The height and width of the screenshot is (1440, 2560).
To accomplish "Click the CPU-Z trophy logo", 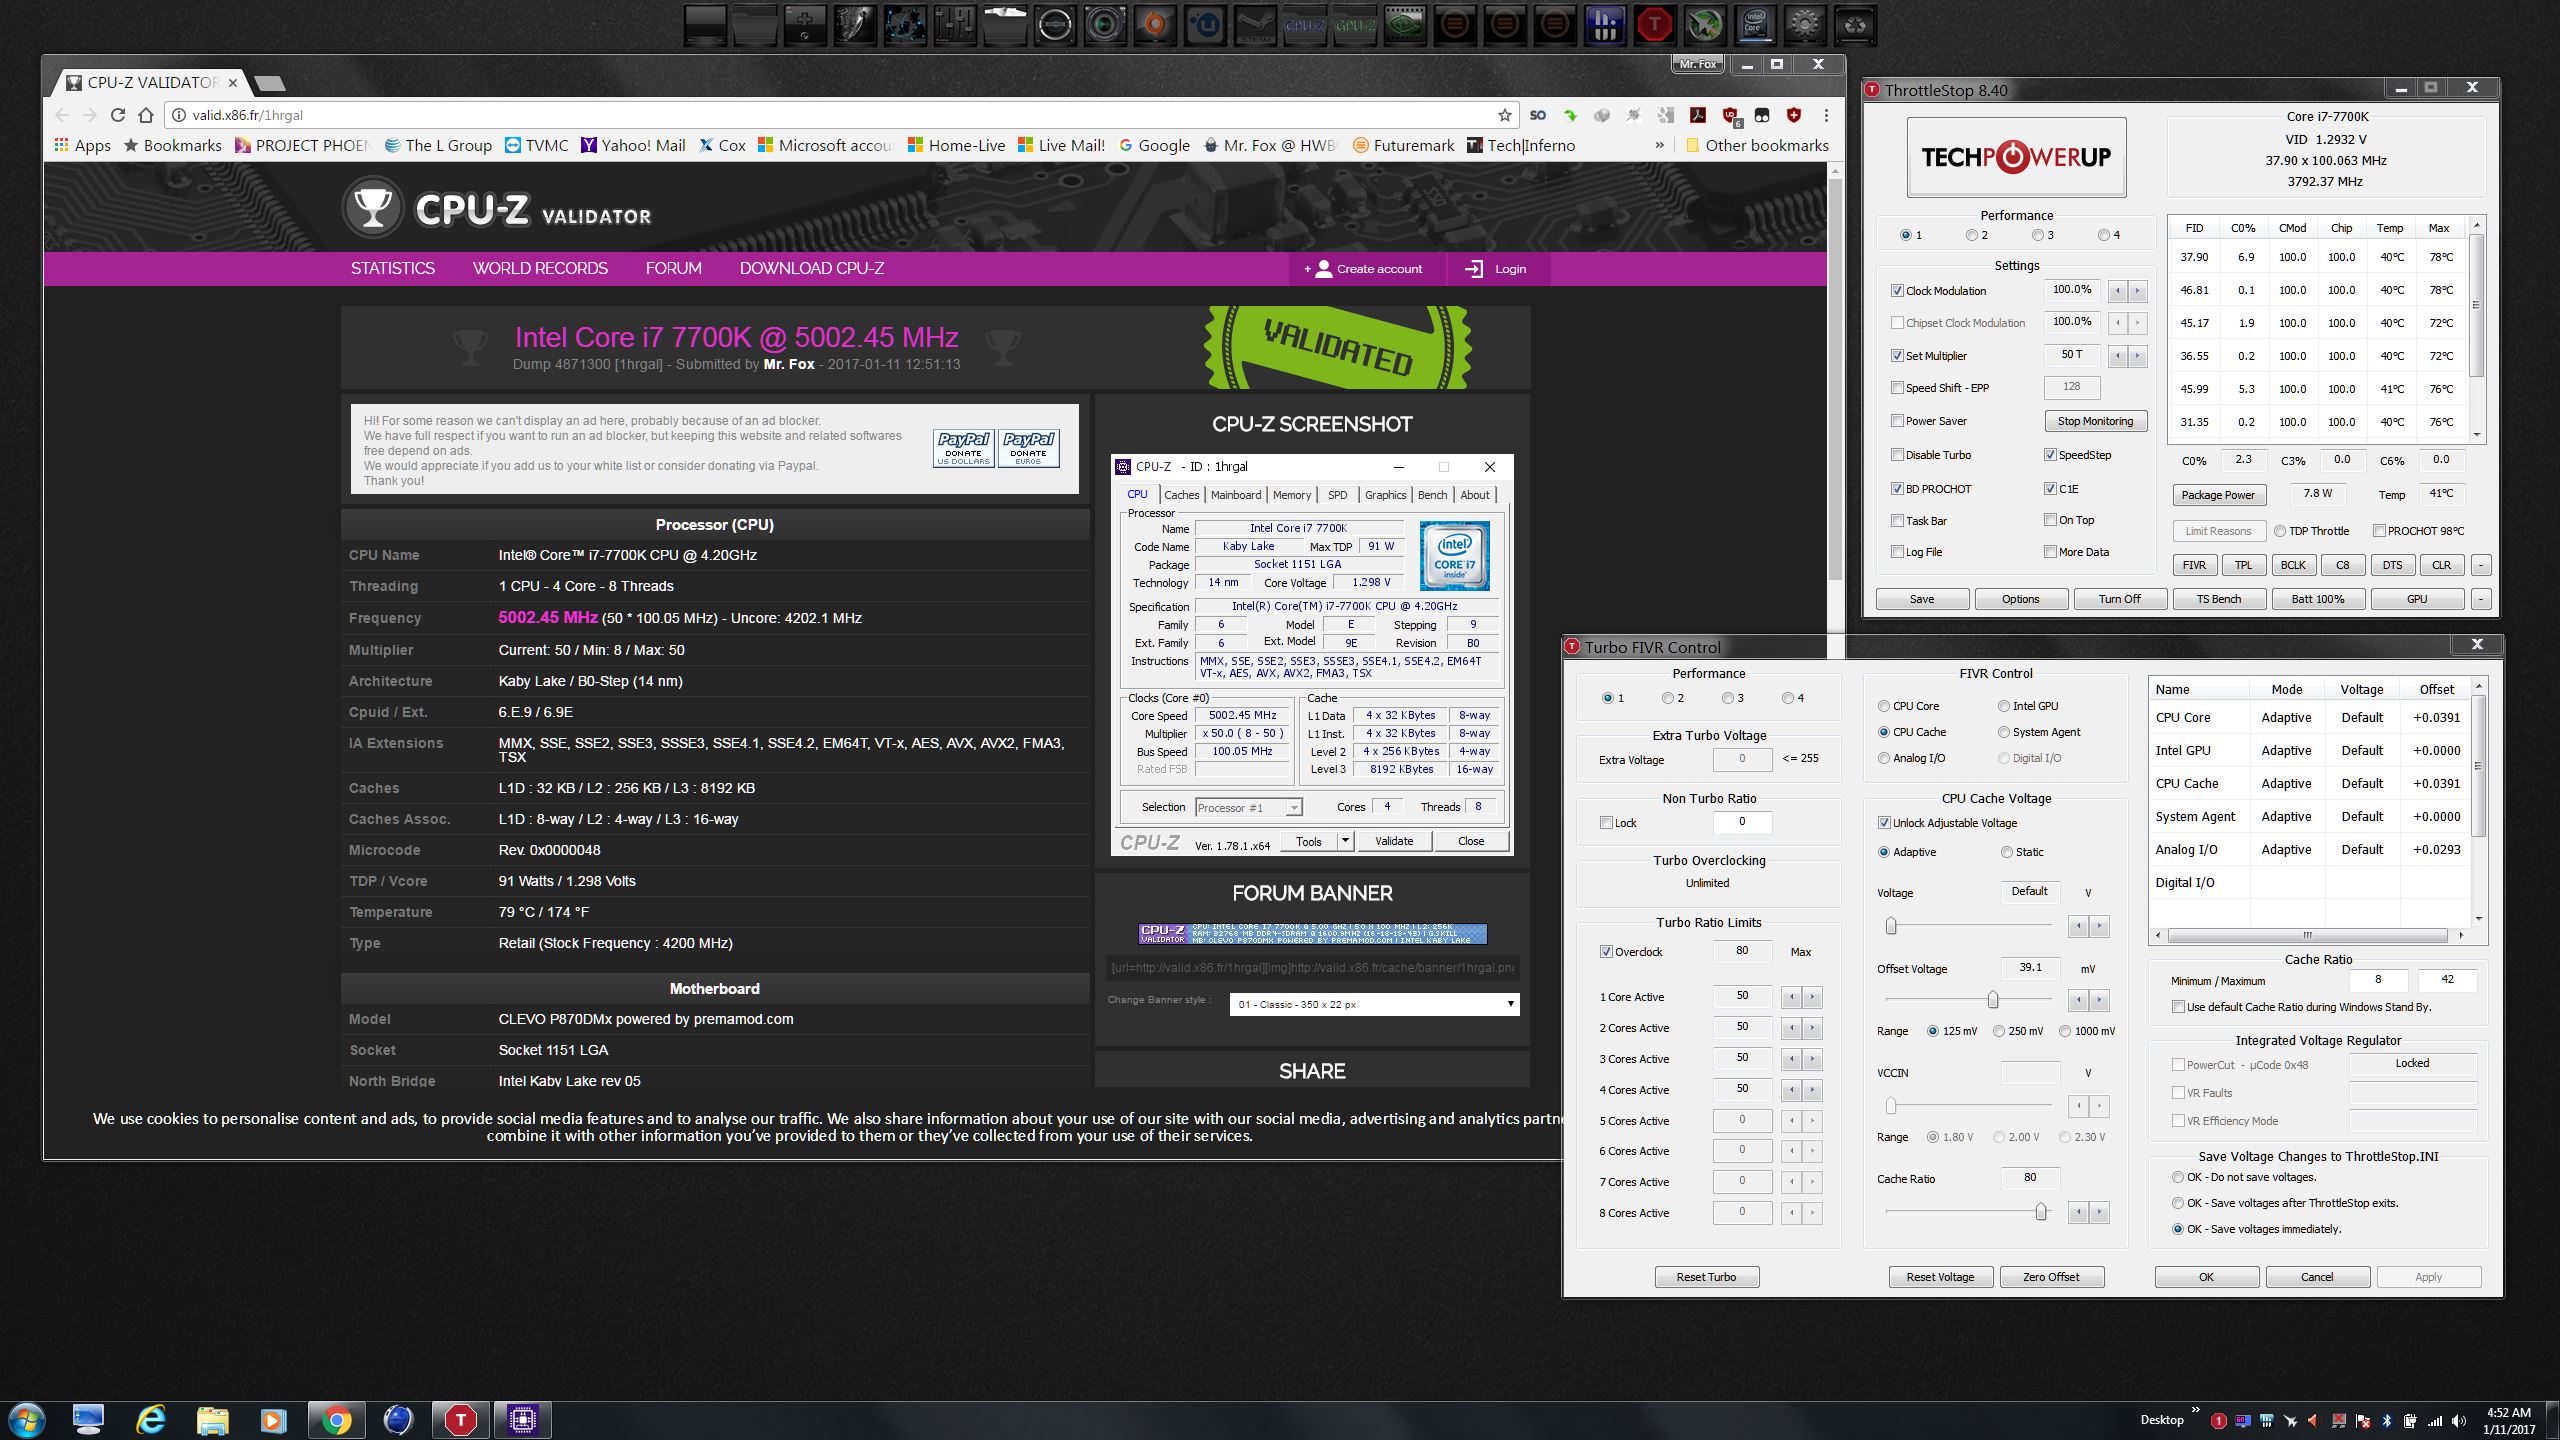I will click(x=372, y=207).
